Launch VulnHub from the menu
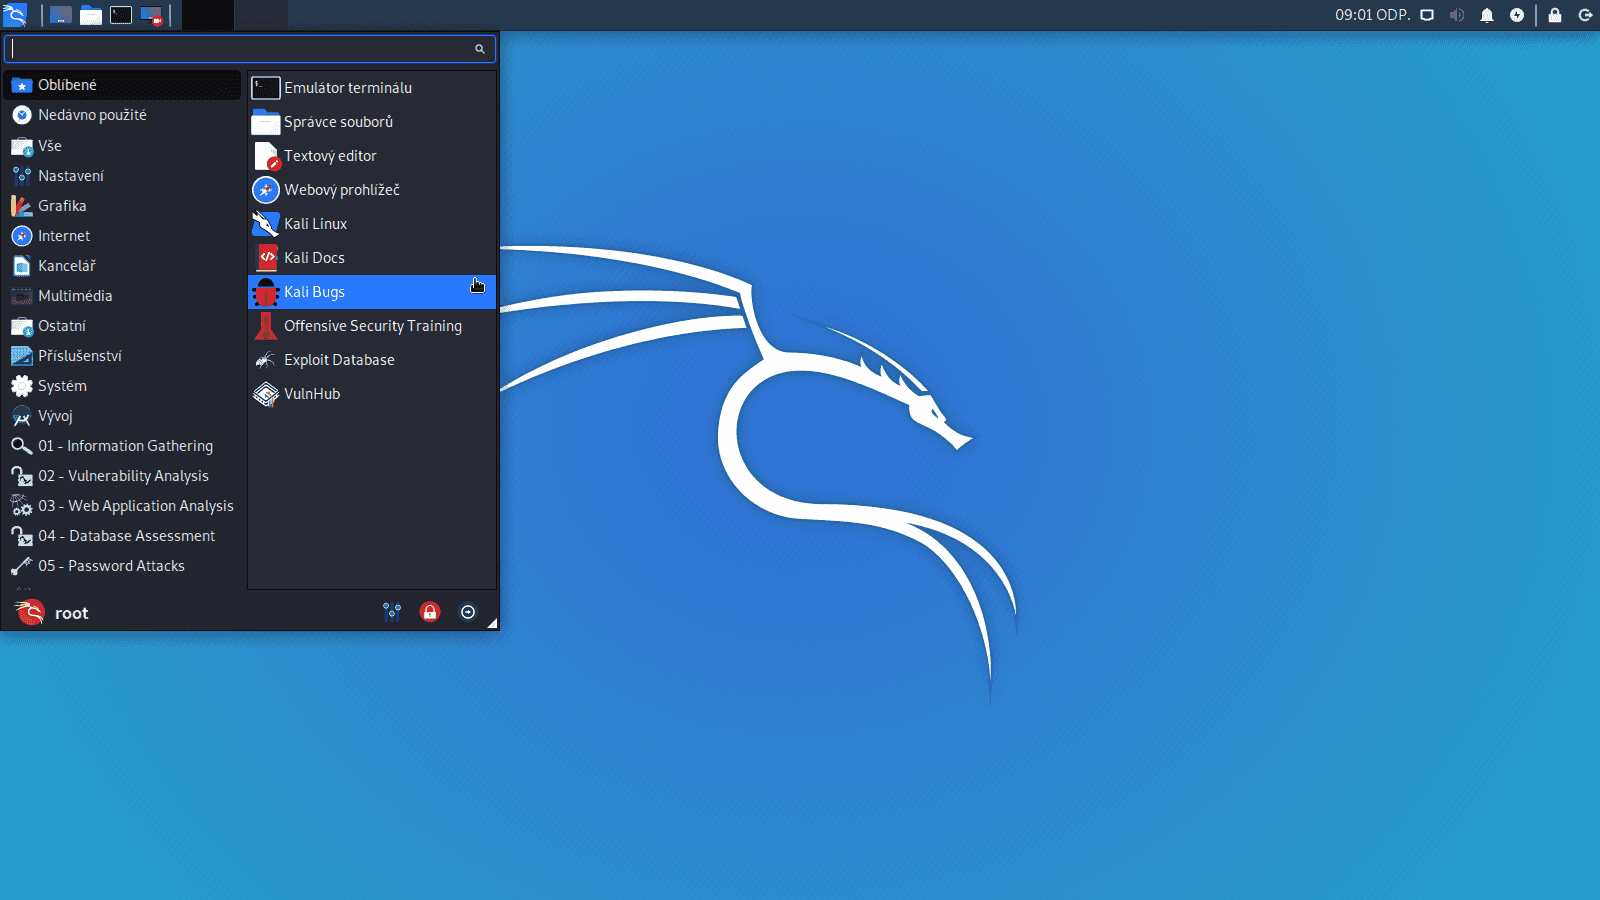Image resolution: width=1600 pixels, height=900 pixels. (x=311, y=394)
